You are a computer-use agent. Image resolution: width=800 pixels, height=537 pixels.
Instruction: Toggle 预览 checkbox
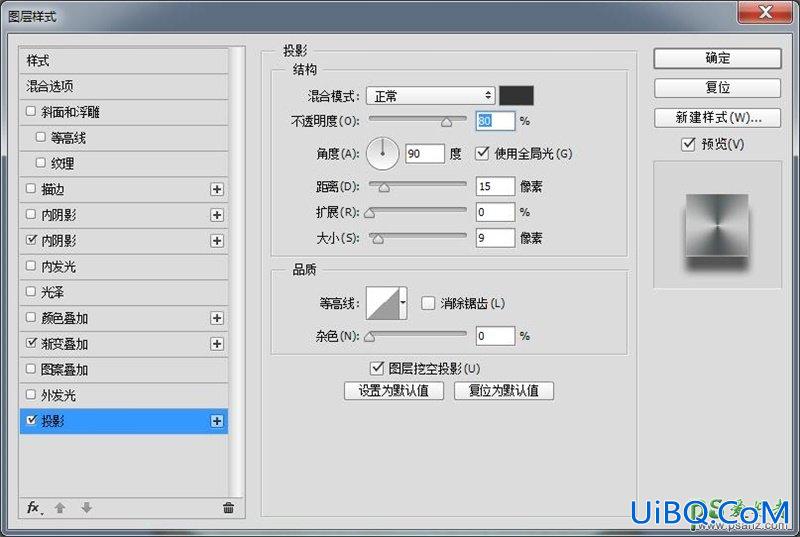[688, 144]
